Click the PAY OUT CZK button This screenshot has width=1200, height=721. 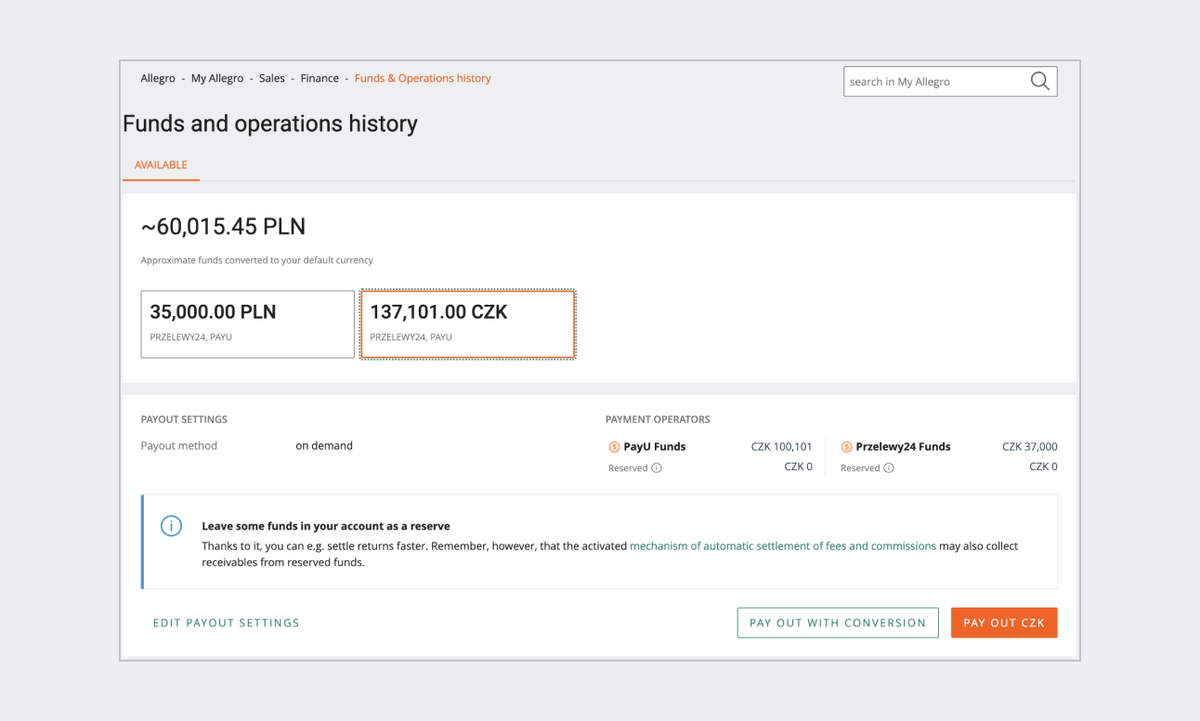[1004, 622]
